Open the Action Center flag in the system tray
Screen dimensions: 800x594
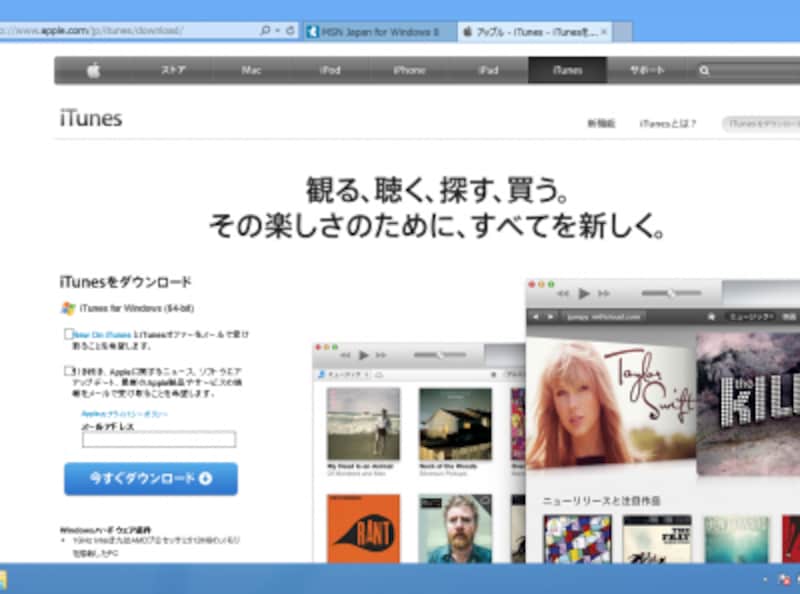784,580
